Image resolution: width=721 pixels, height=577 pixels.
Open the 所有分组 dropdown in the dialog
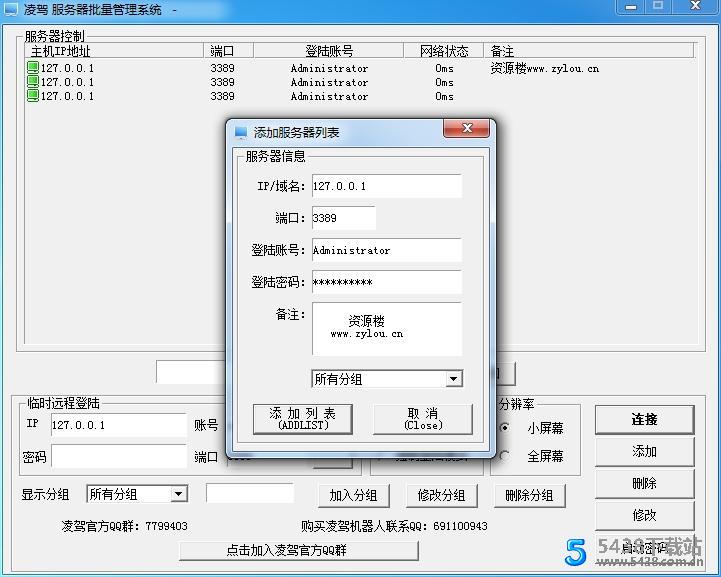453,379
